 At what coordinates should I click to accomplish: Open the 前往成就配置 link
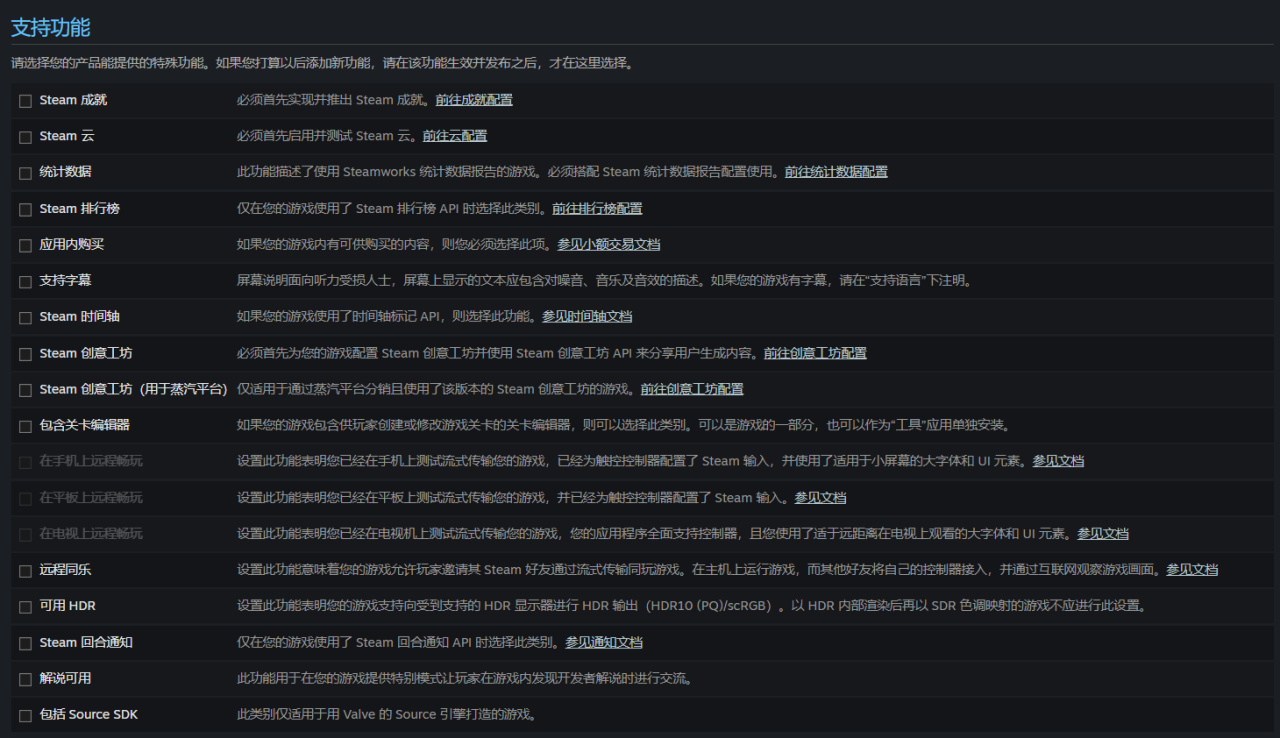click(x=474, y=100)
